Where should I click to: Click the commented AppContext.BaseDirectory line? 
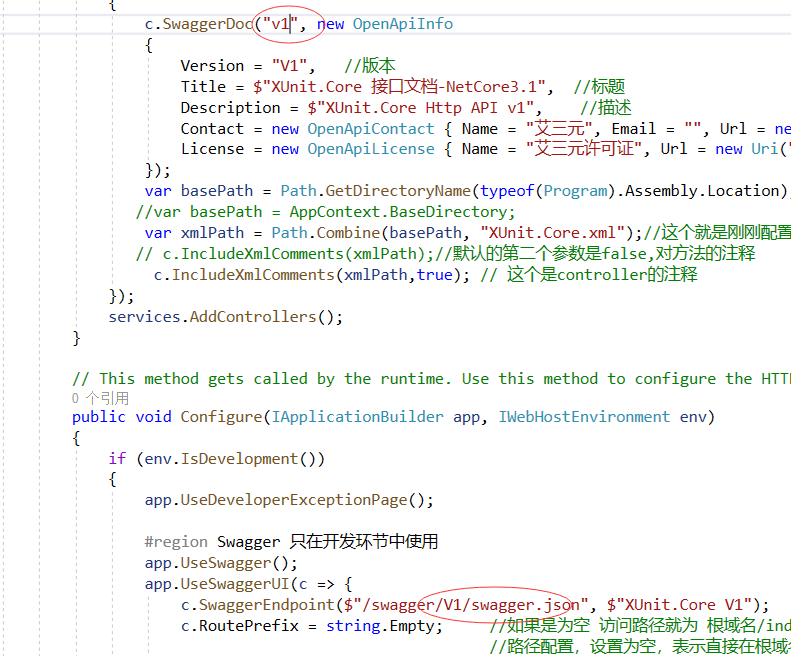(325, 212)
